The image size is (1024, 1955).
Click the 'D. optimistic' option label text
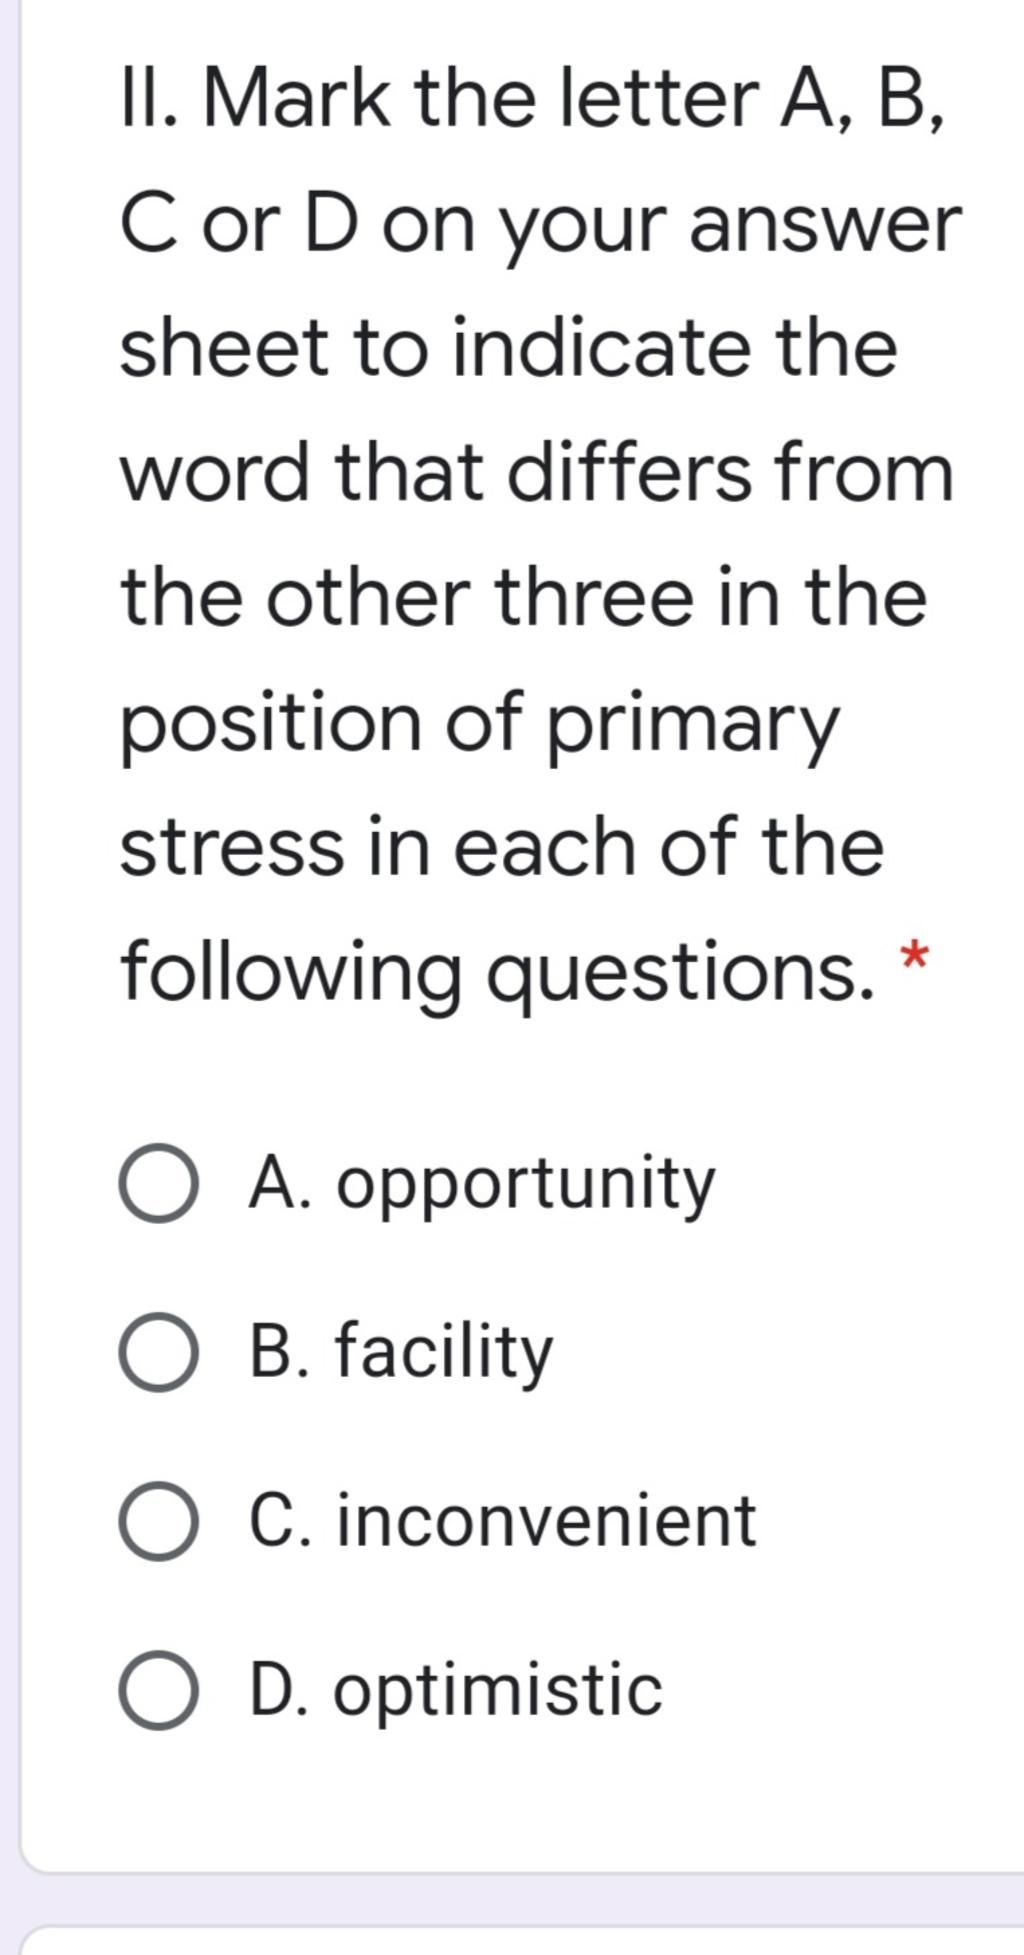click(456, 1692)
